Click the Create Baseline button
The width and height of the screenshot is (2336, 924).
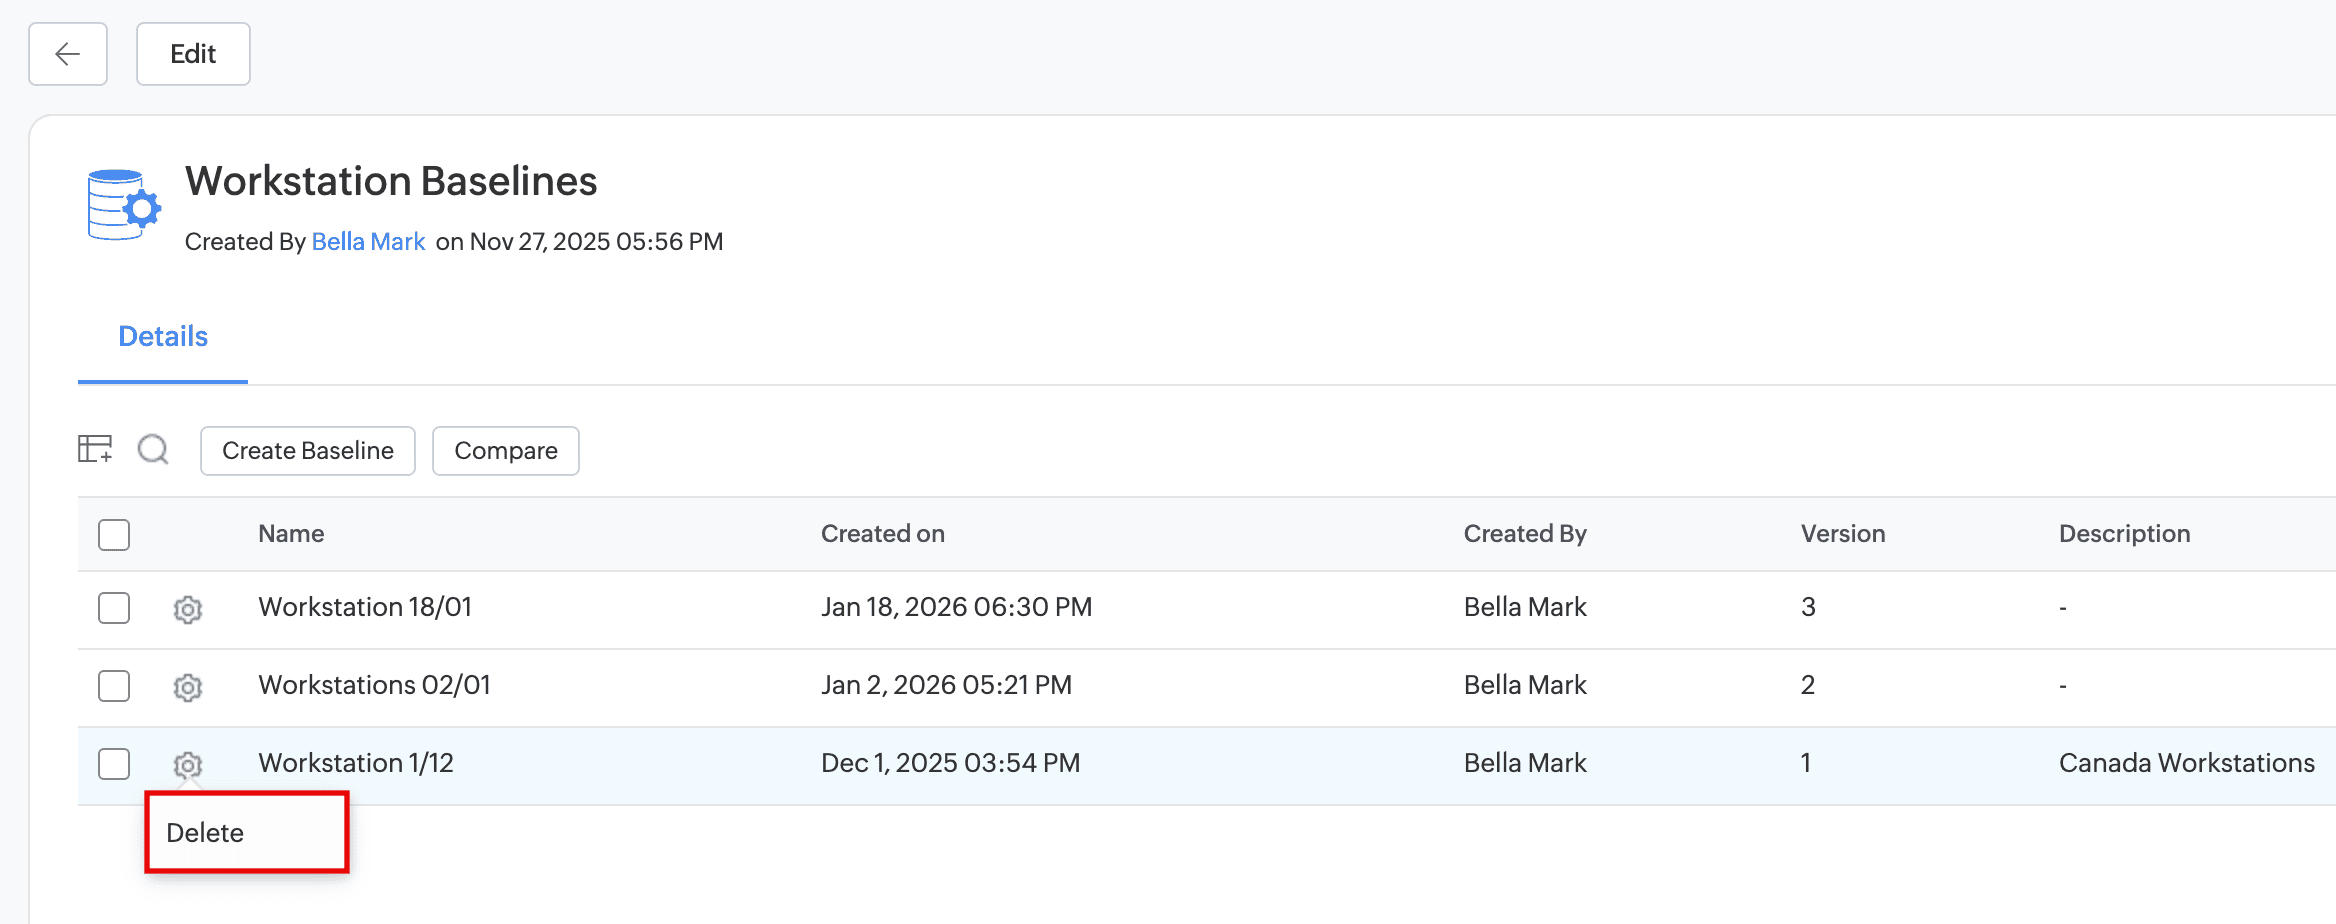(308, 451)
